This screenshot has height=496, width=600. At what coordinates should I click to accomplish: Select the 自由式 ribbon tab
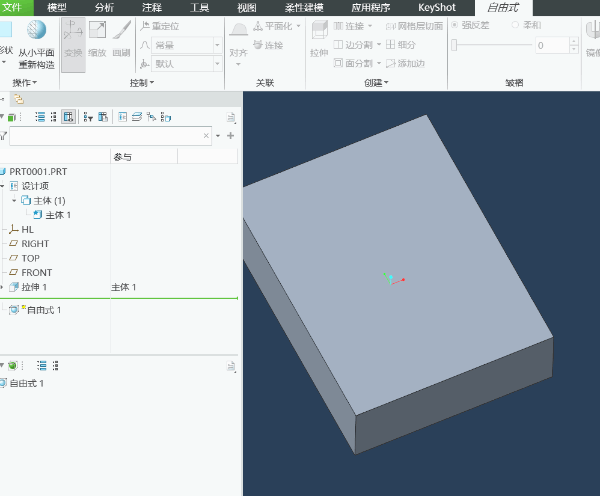point(503,8)
